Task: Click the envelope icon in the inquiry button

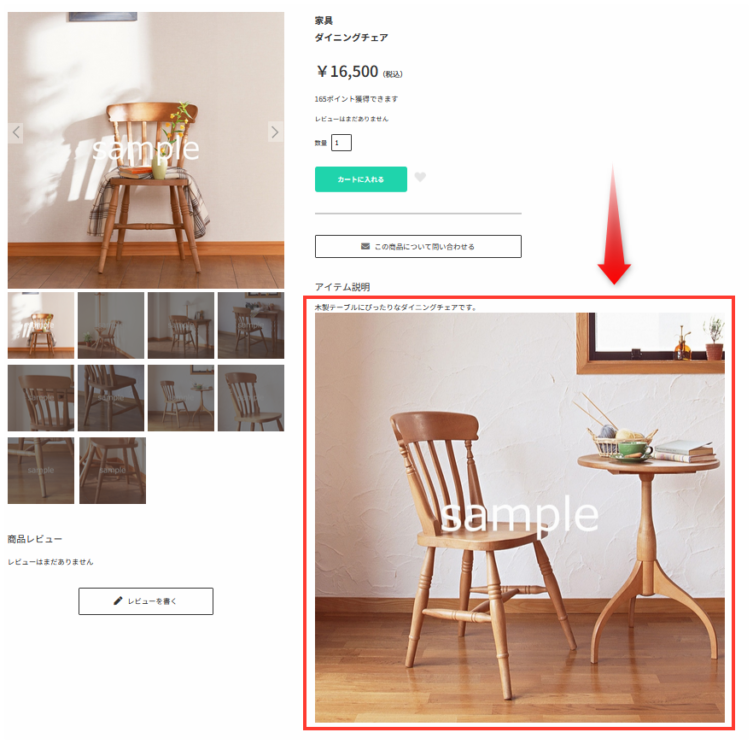Action: (365, 246)
